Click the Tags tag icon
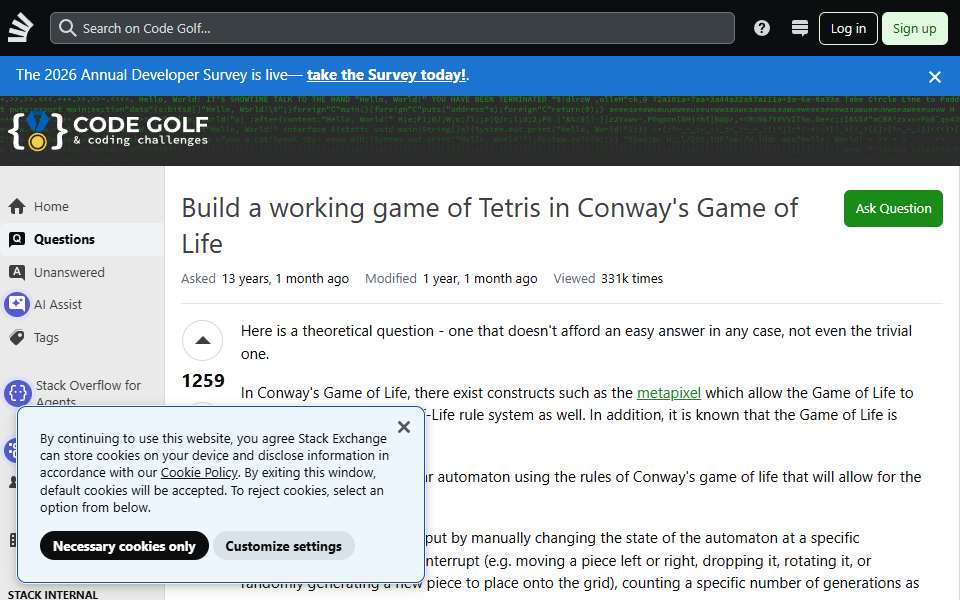This screenshot has width=960, height=600. [x=17, y=337]
